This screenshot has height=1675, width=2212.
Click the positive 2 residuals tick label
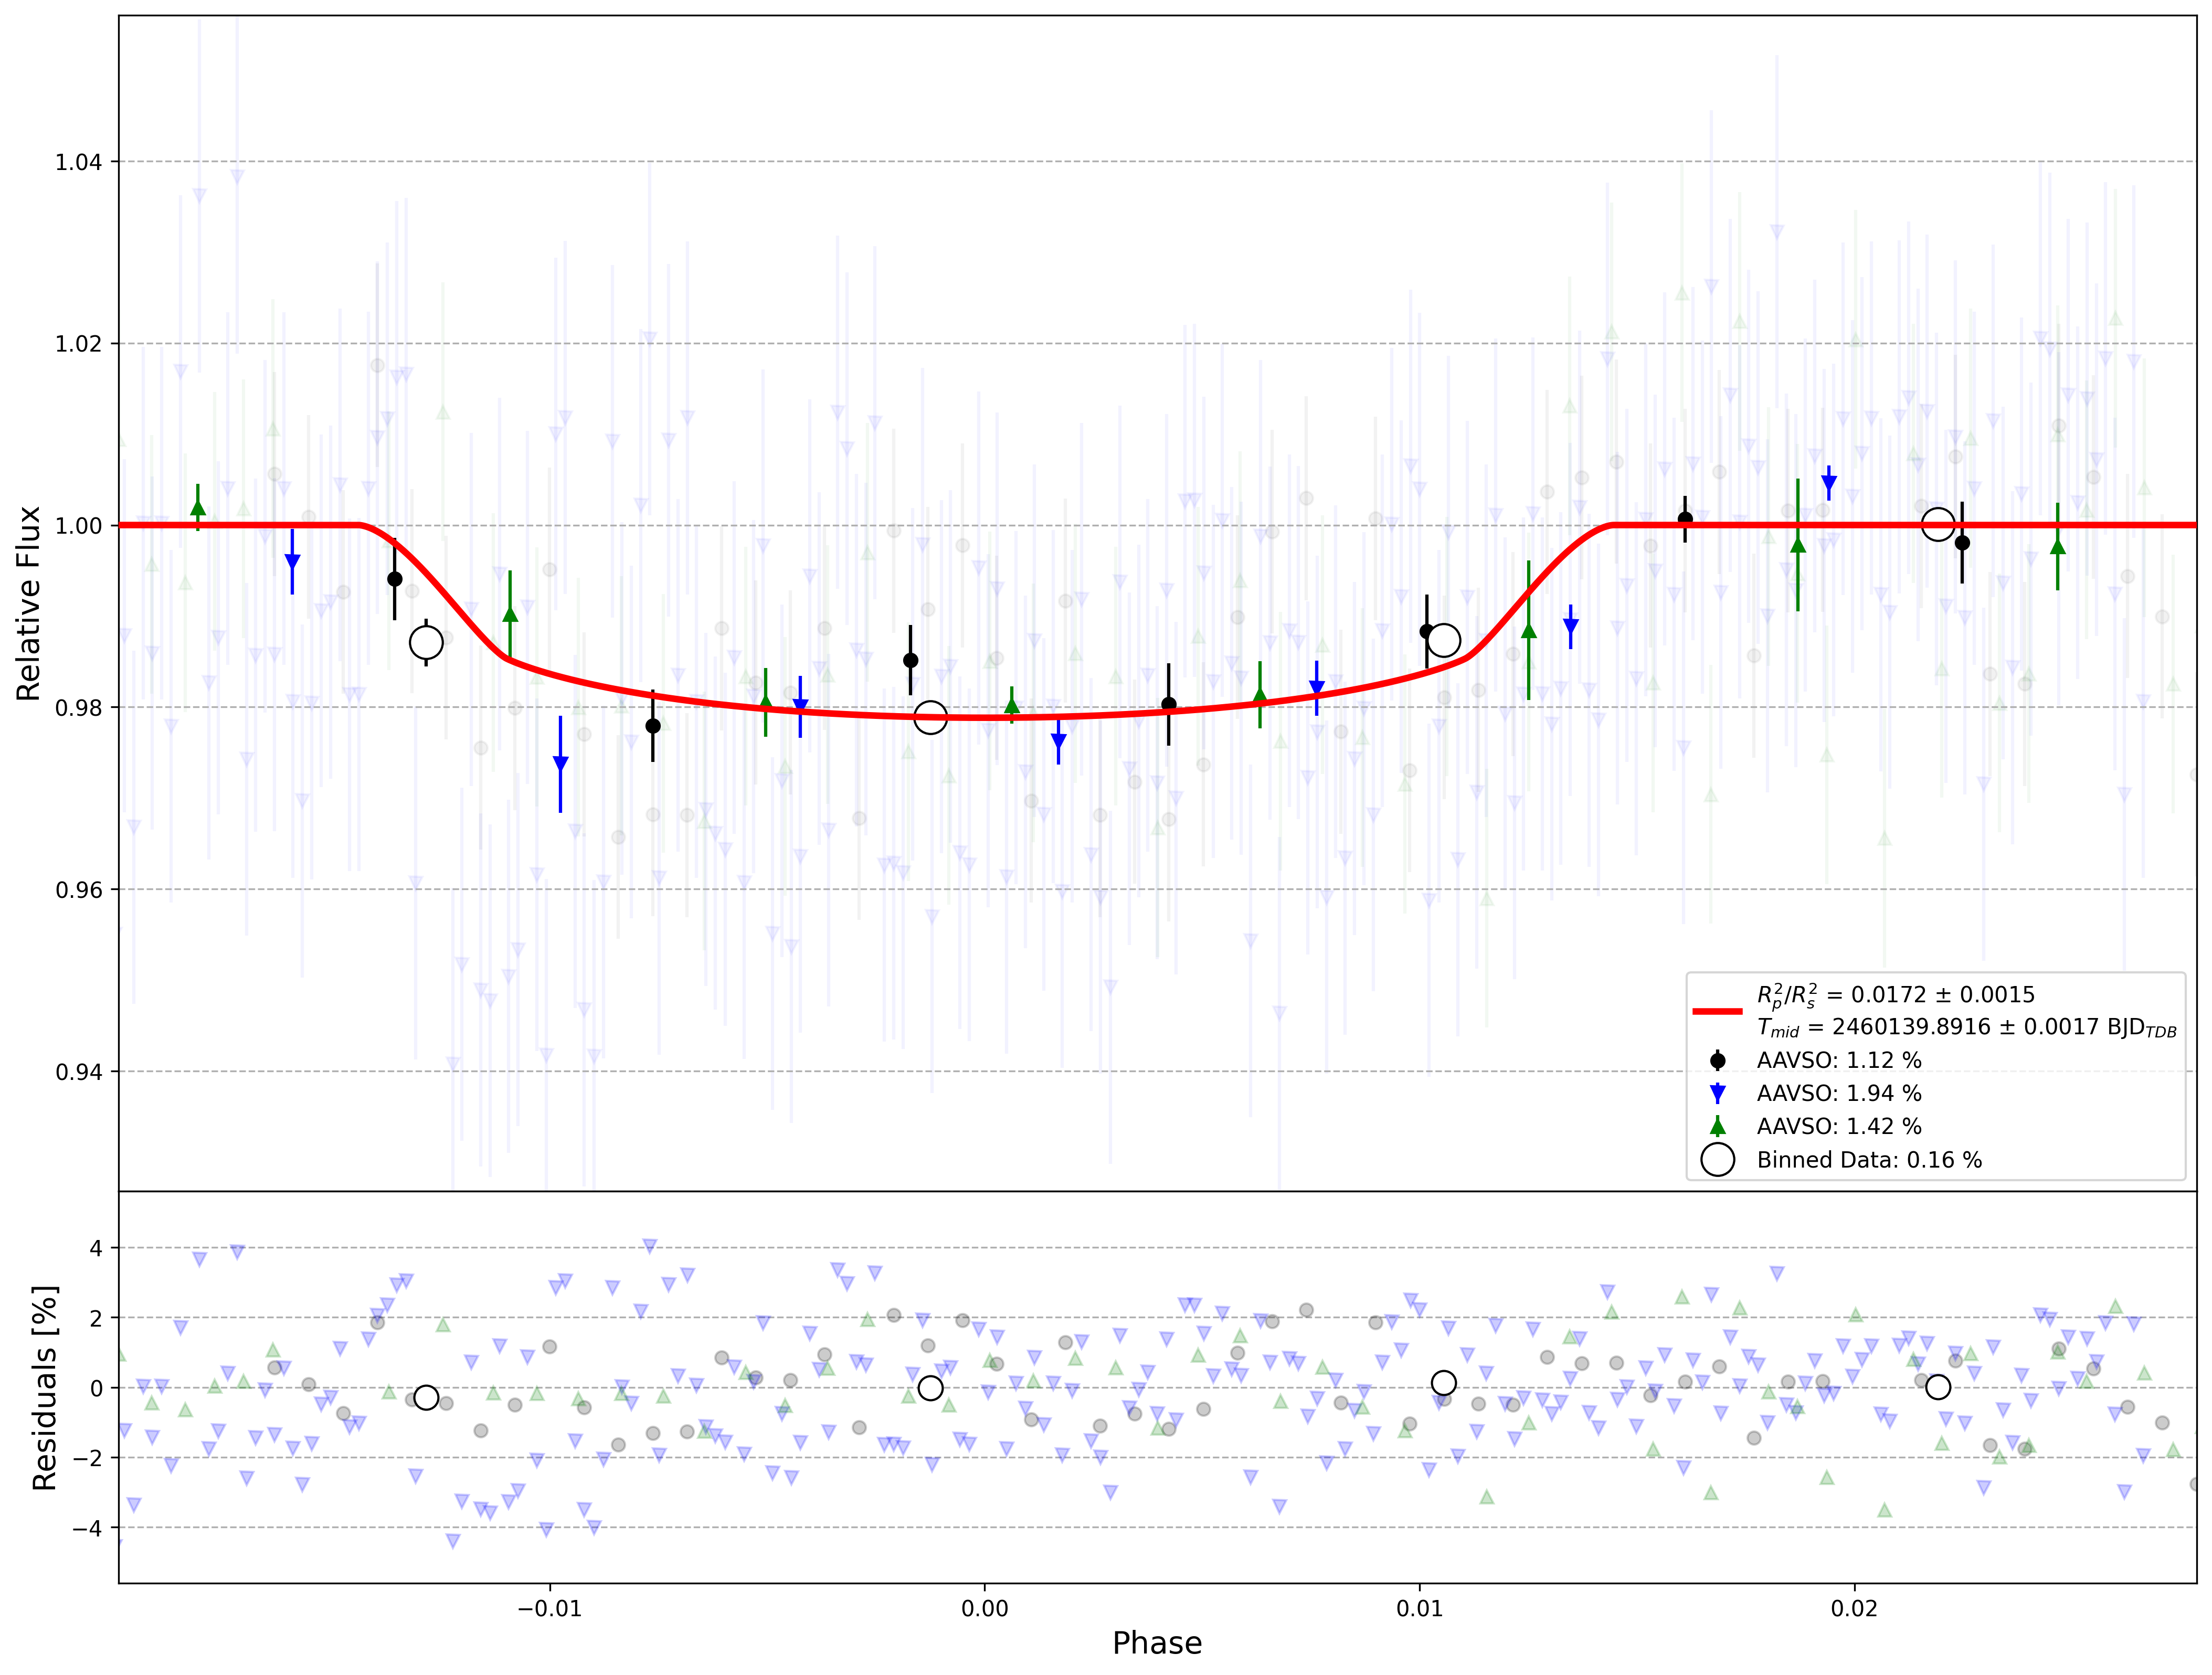(x=96, y=1318)
